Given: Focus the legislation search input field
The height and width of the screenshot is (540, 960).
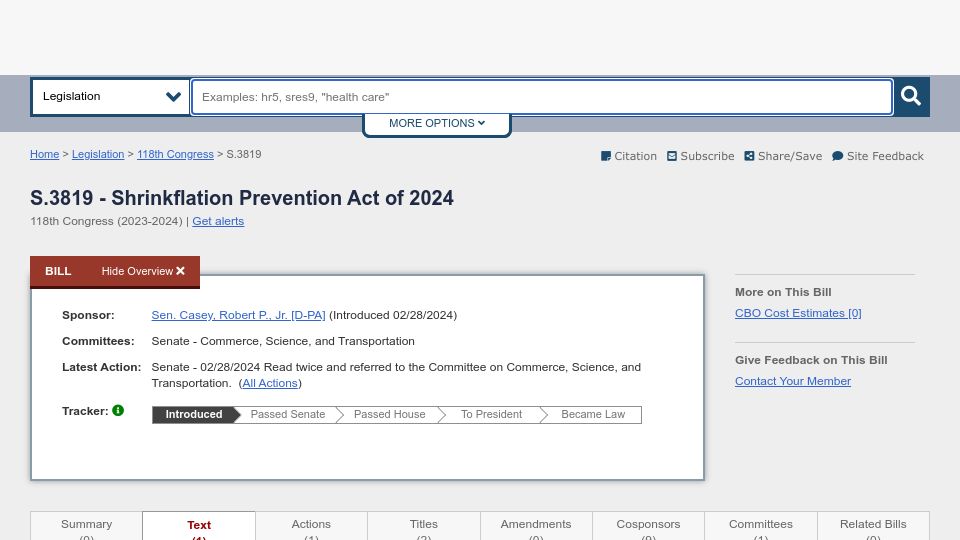Looking at the screenshot, I should tap(542, 97).
